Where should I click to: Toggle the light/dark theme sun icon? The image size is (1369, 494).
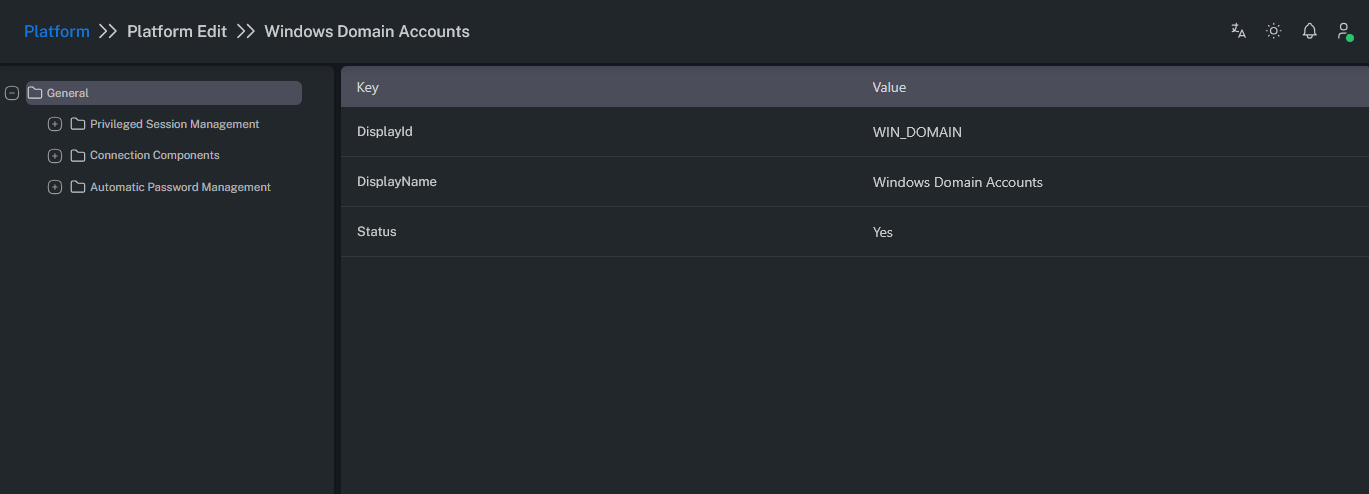(x=1273, y=31)
